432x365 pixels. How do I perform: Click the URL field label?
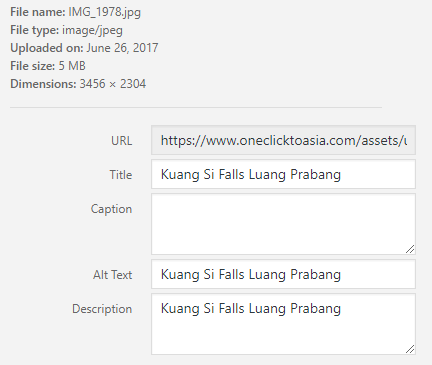click(x=122, y=141)
